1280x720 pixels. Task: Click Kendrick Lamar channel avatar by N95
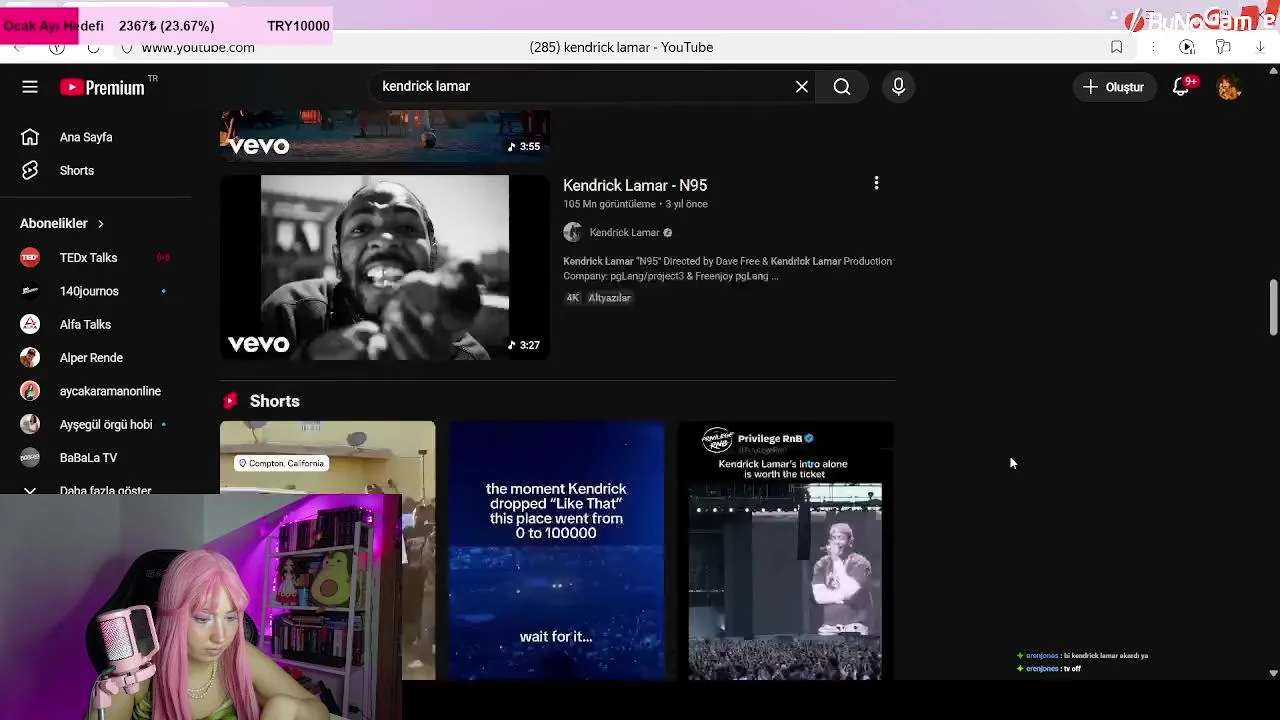pyautogui.click(x=573, y=232)
